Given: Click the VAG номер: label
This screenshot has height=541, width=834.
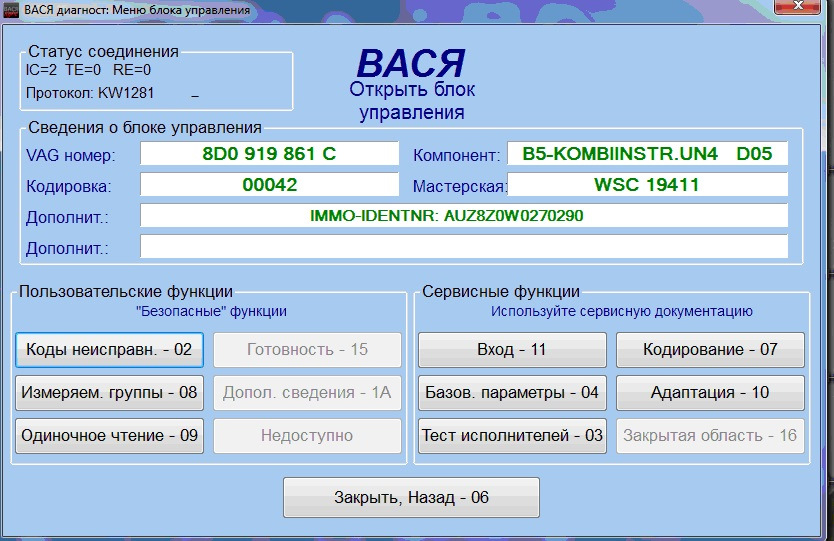Looking at the screenshot, I should (x=70, y=155).
